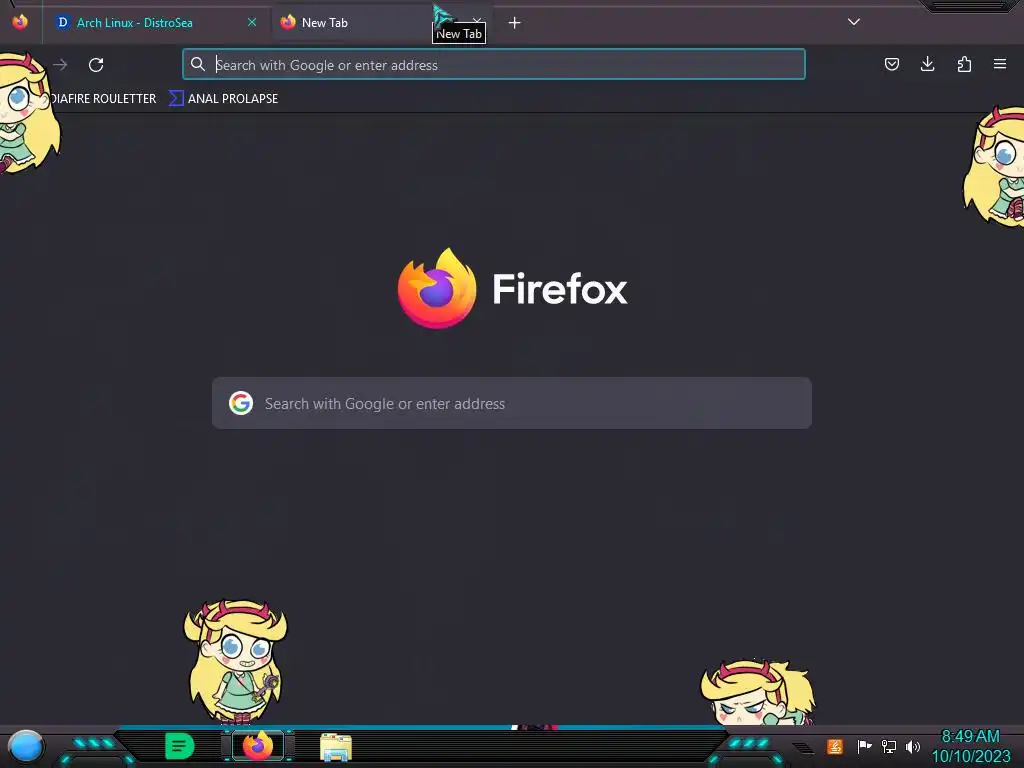Screen dimensions: 1024x768
Task: Click the Google search box on new tab page
Action: pos(512,403)
